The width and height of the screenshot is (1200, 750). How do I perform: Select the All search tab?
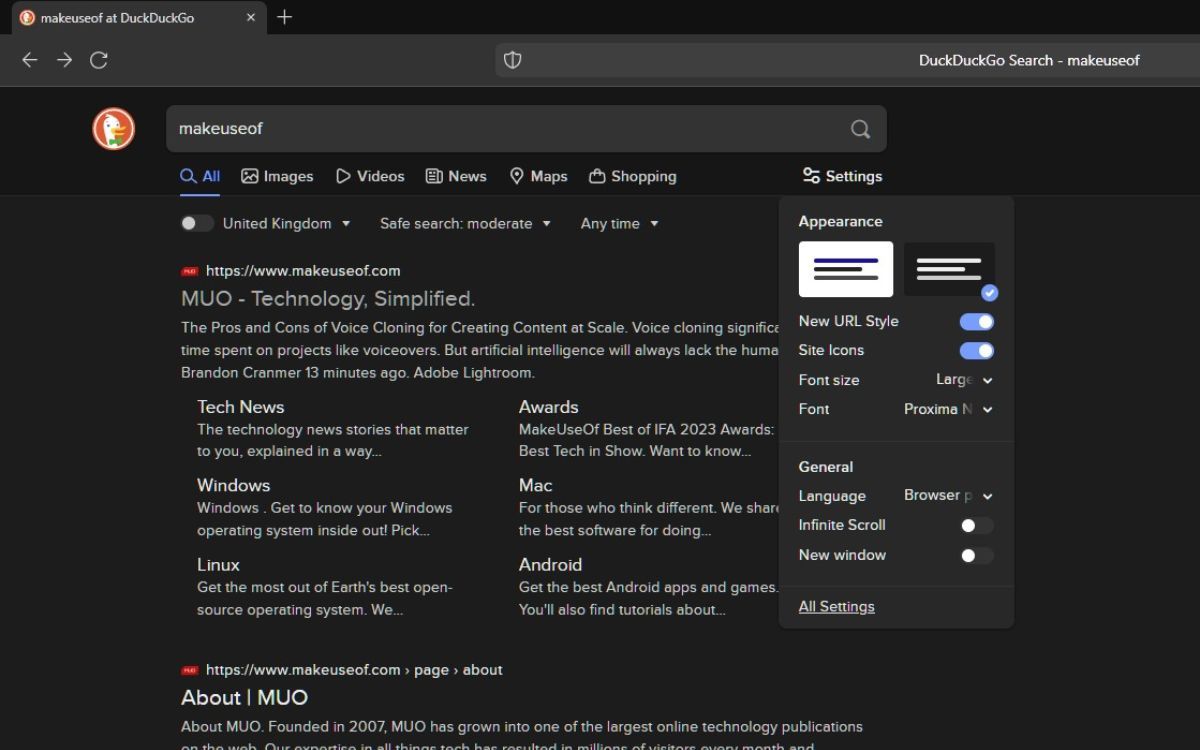coord(199,176)
